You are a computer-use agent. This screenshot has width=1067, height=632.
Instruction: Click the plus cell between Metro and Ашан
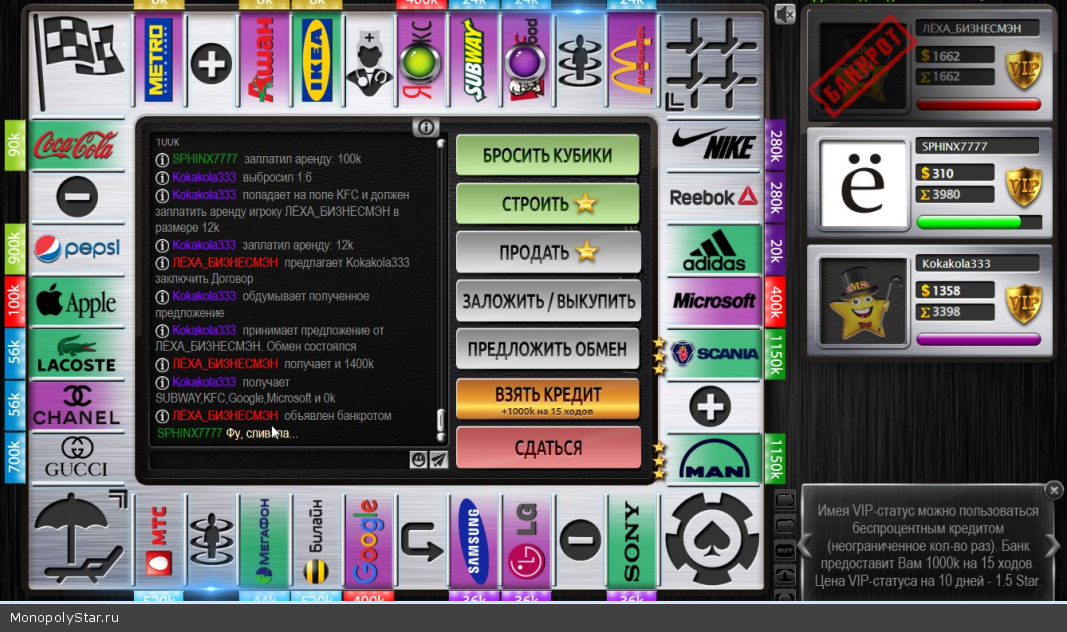[211, 63]
